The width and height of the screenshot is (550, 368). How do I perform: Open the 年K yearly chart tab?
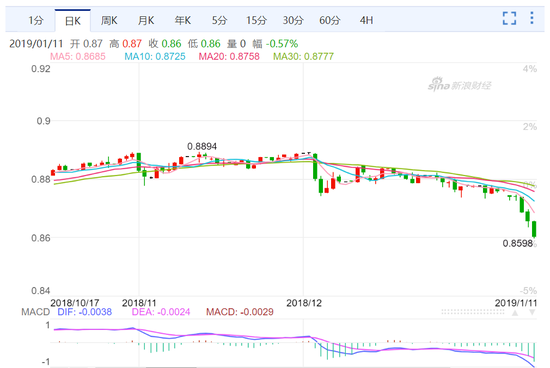pos(183,20)
